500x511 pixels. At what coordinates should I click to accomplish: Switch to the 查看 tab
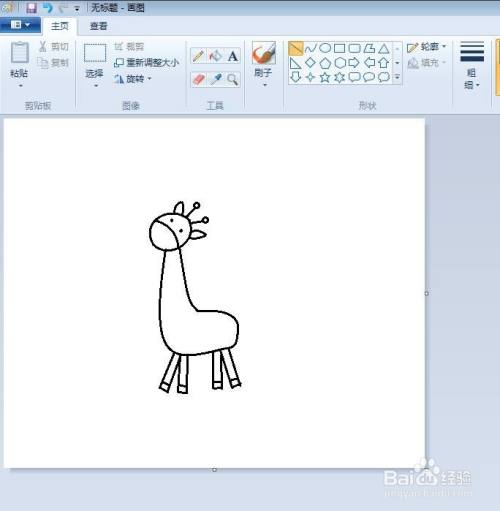click(99, 26)
